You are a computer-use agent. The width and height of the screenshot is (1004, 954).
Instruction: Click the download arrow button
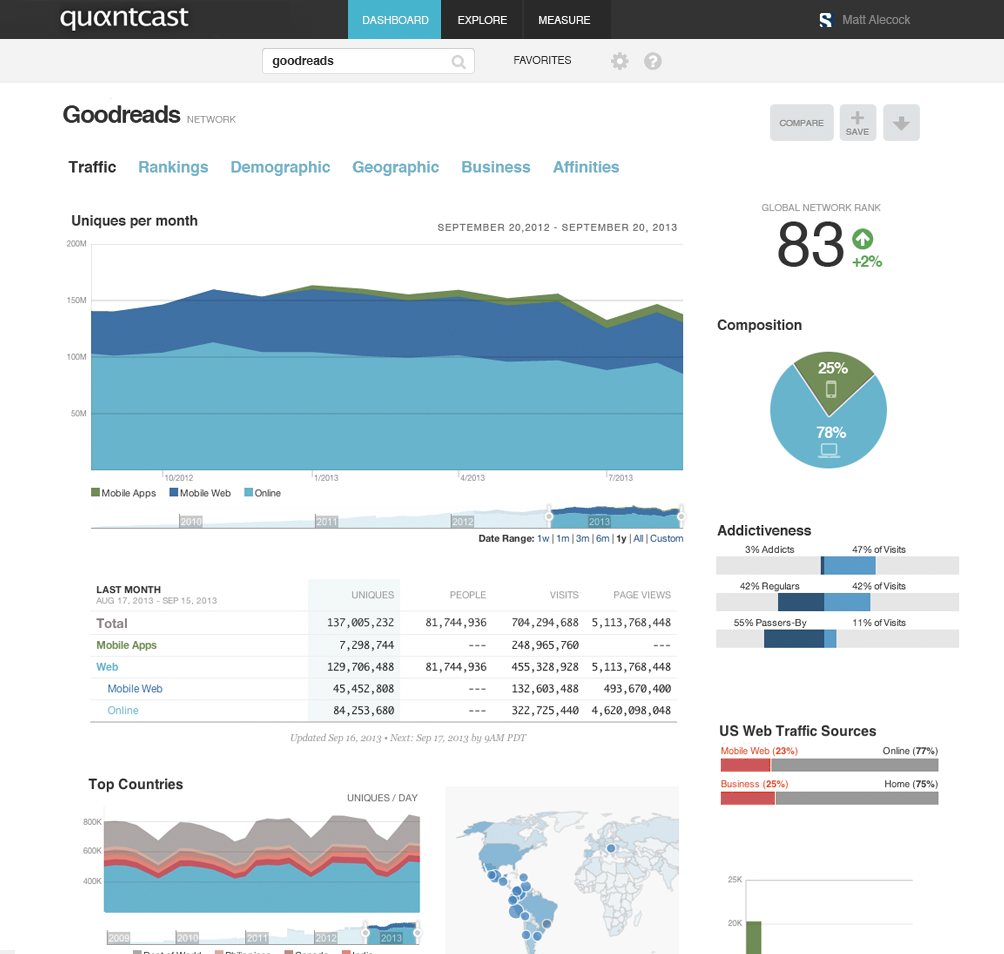click(901, 122)
